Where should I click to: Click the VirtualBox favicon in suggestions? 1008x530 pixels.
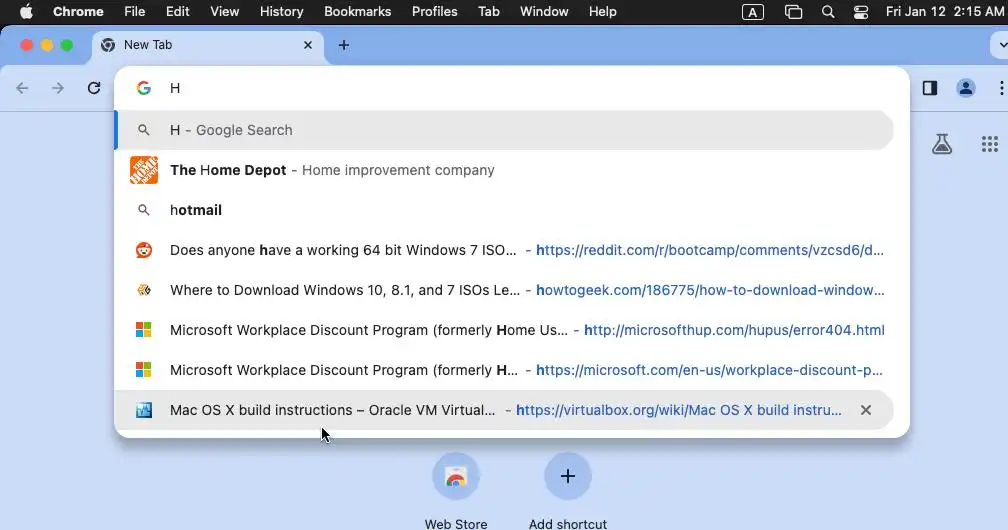(143, 410)
